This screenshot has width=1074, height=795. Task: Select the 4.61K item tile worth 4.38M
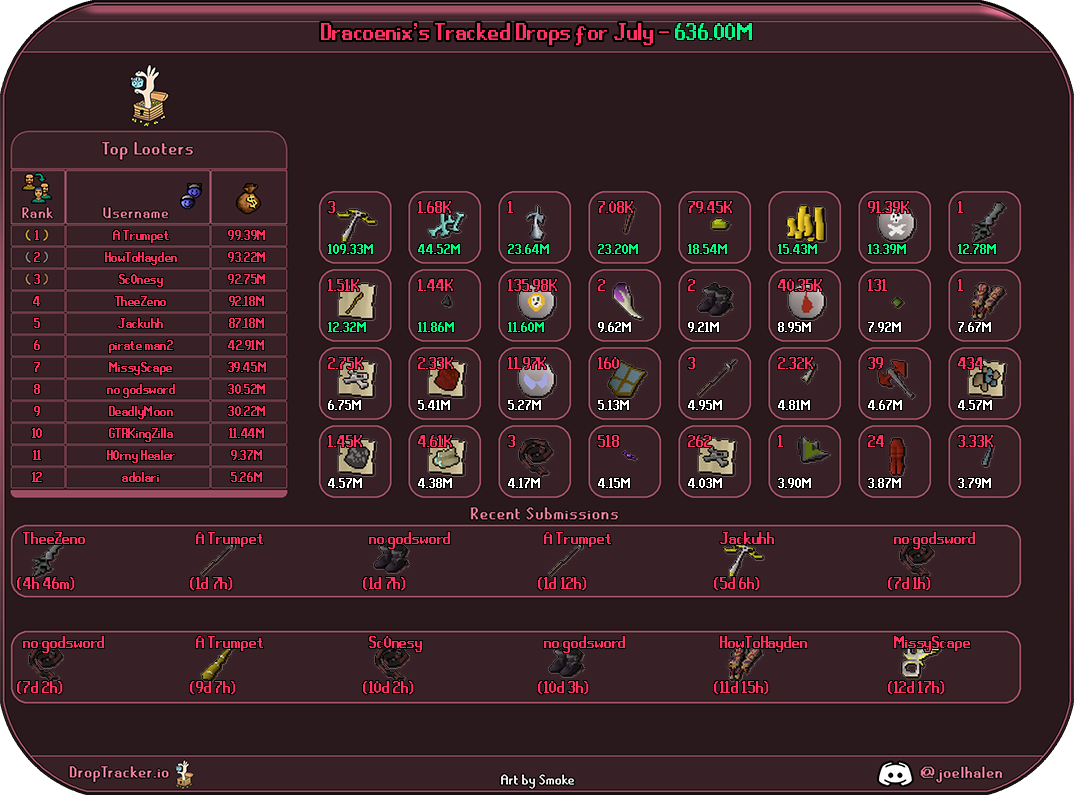(x=445, y=461)
